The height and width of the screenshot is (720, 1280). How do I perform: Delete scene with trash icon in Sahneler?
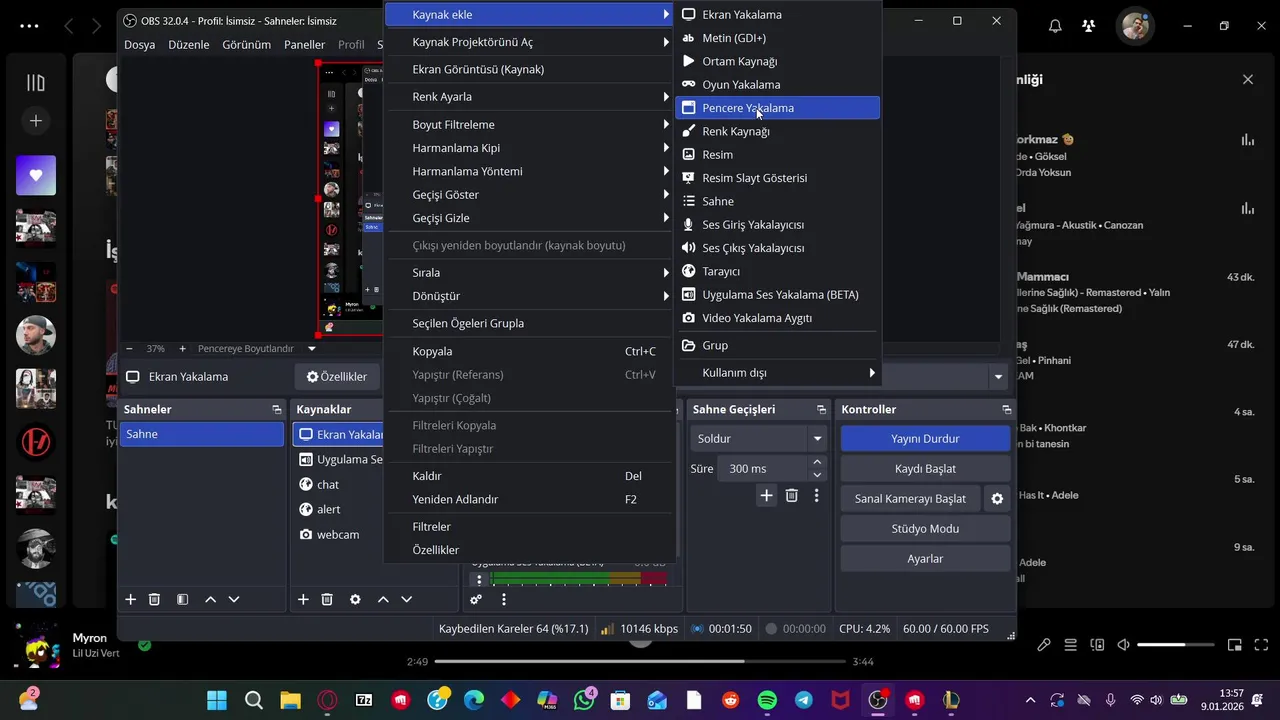(x=154, y=600)
